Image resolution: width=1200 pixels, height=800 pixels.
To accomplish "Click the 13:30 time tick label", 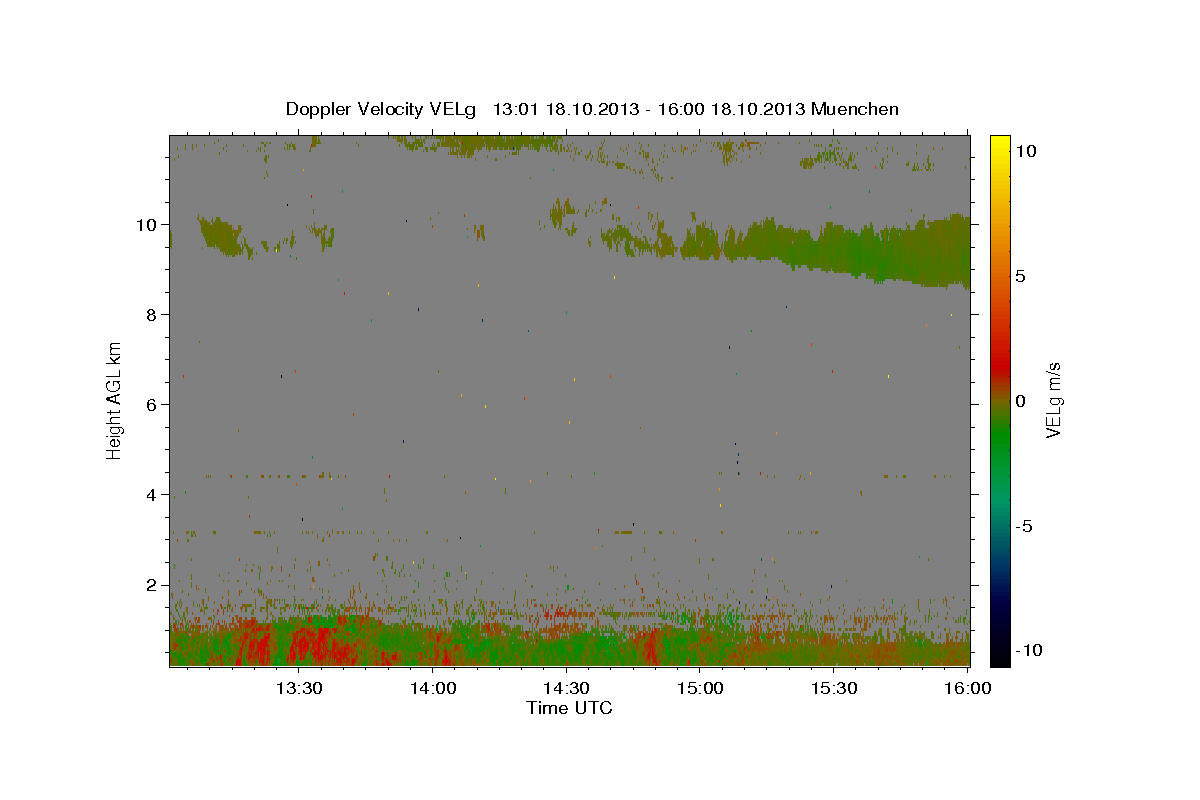I will 299,688.
